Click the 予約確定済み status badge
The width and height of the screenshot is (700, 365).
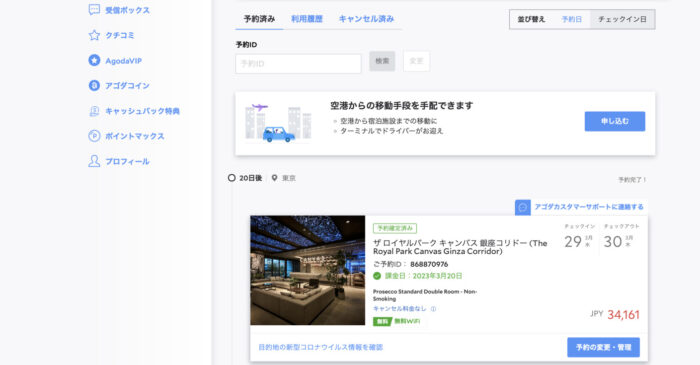click(395, 228)
